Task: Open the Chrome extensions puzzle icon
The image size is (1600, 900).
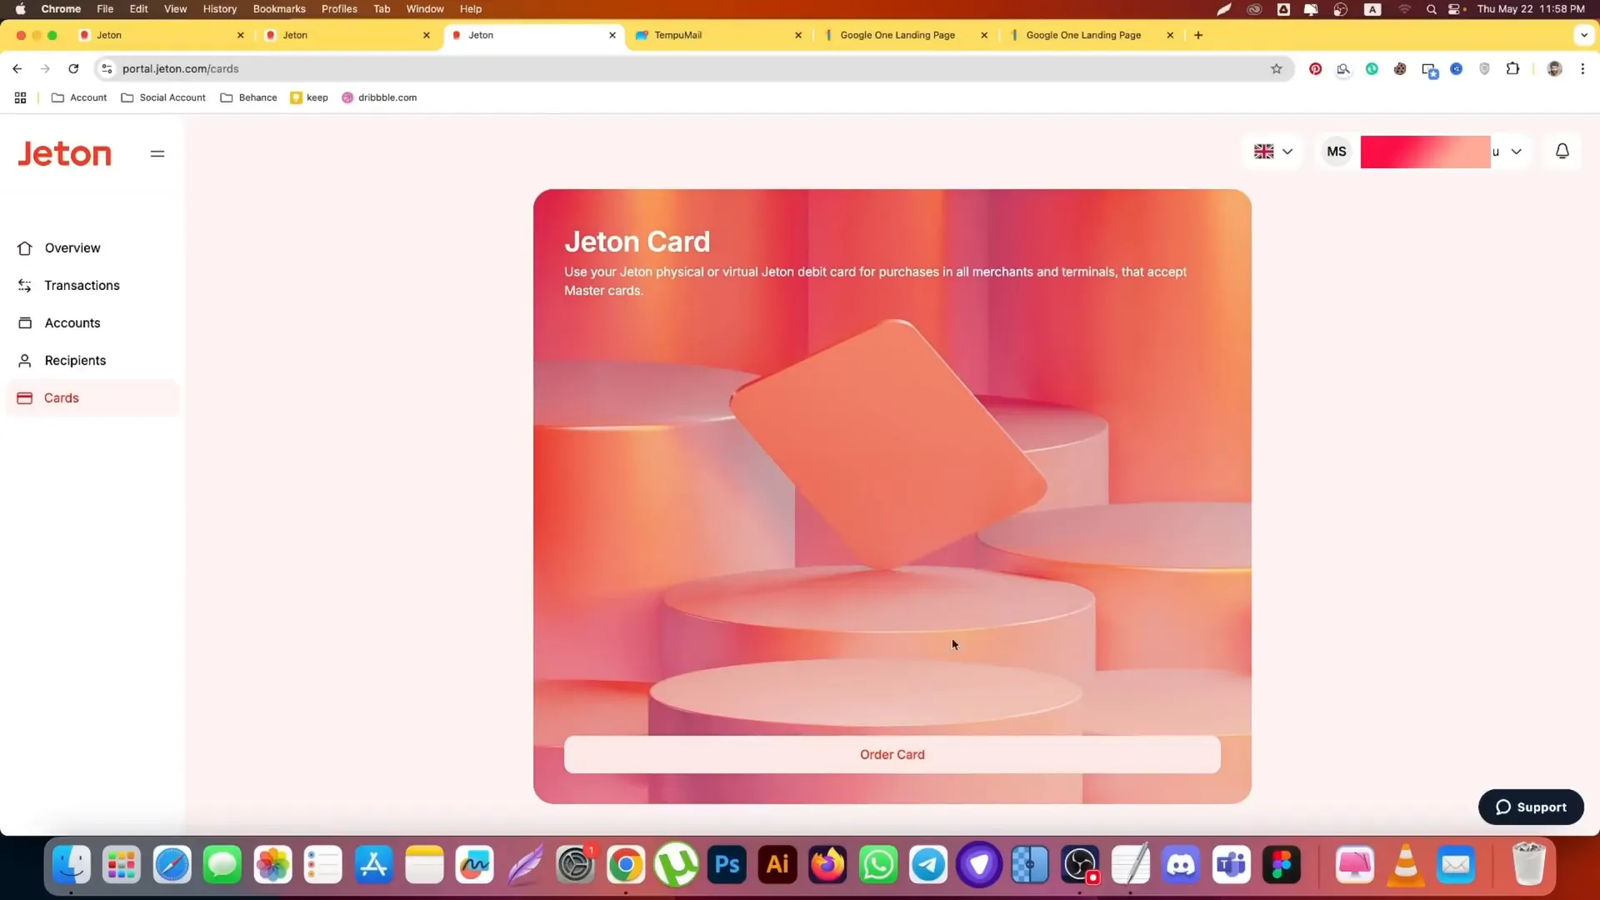Action: coord(1512,69)
